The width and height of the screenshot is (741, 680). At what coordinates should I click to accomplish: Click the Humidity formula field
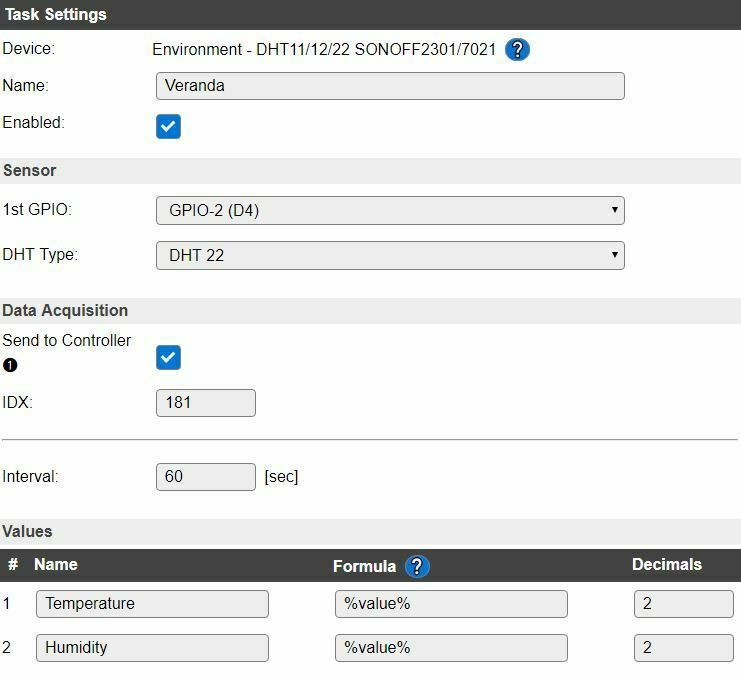coord(451,648)
